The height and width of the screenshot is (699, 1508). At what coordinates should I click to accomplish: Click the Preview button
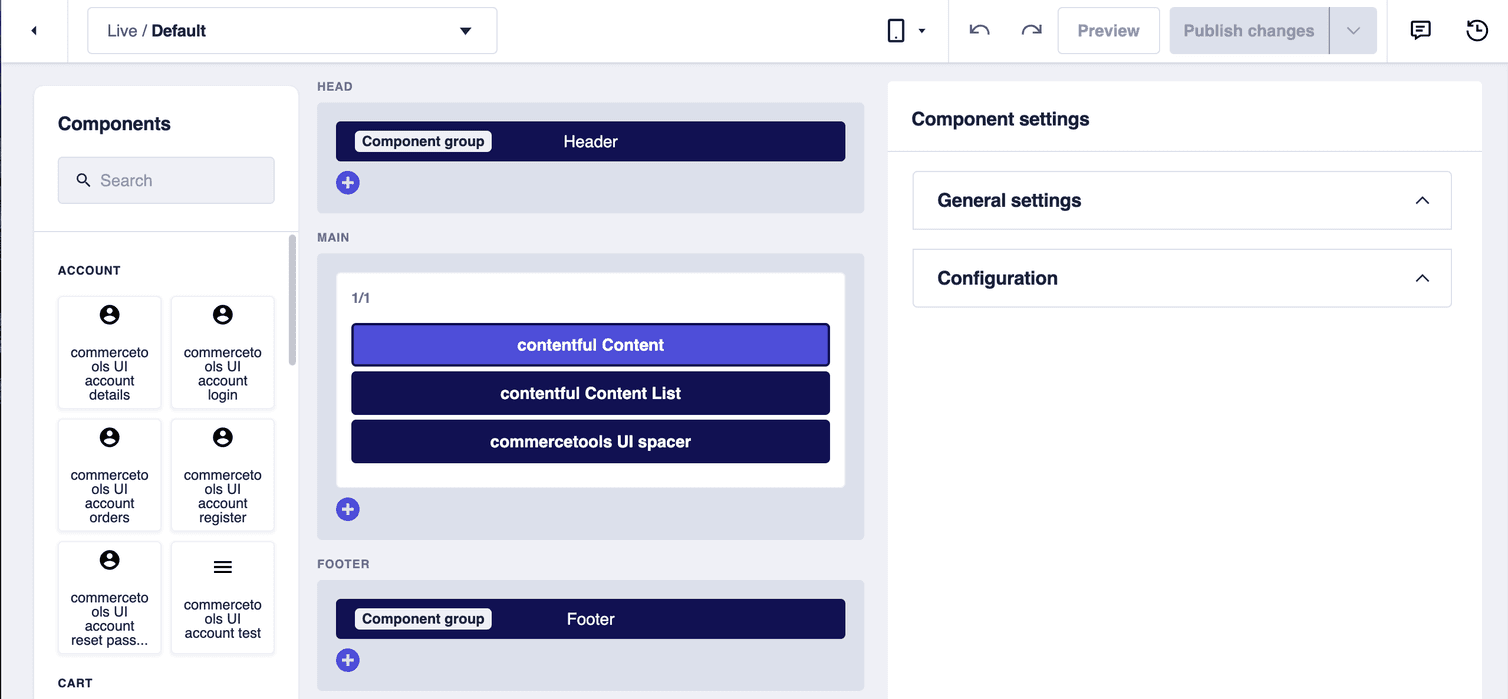click(1108, 30)
